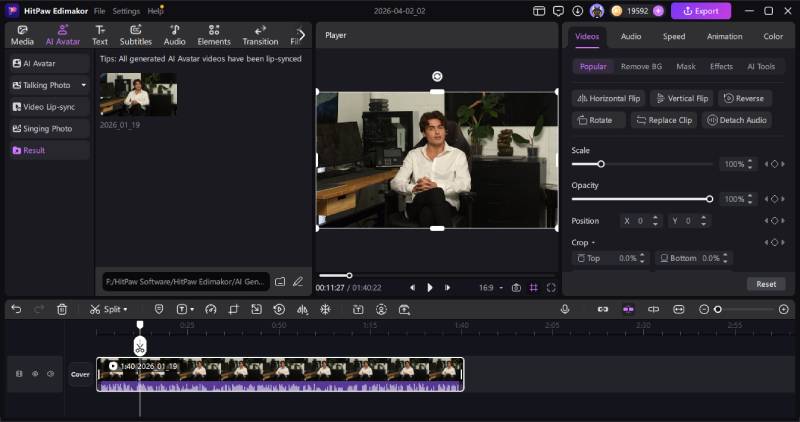Click the edit pencil icon beside the path
Image resolution: width=800 pixels, height=422 pixels.
[297, 282]
